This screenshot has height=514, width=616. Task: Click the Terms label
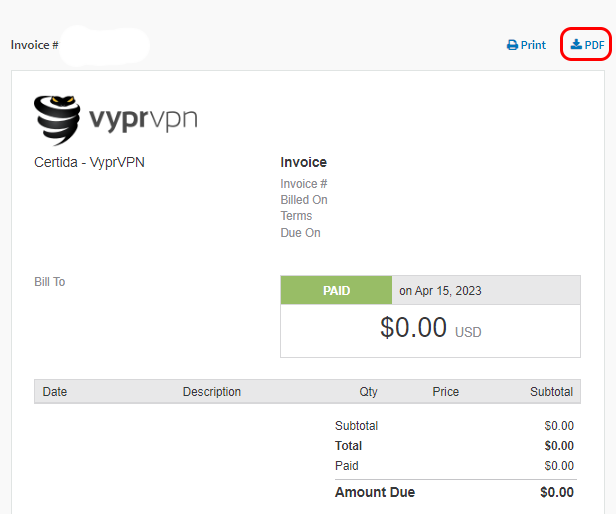click(296, 216)
